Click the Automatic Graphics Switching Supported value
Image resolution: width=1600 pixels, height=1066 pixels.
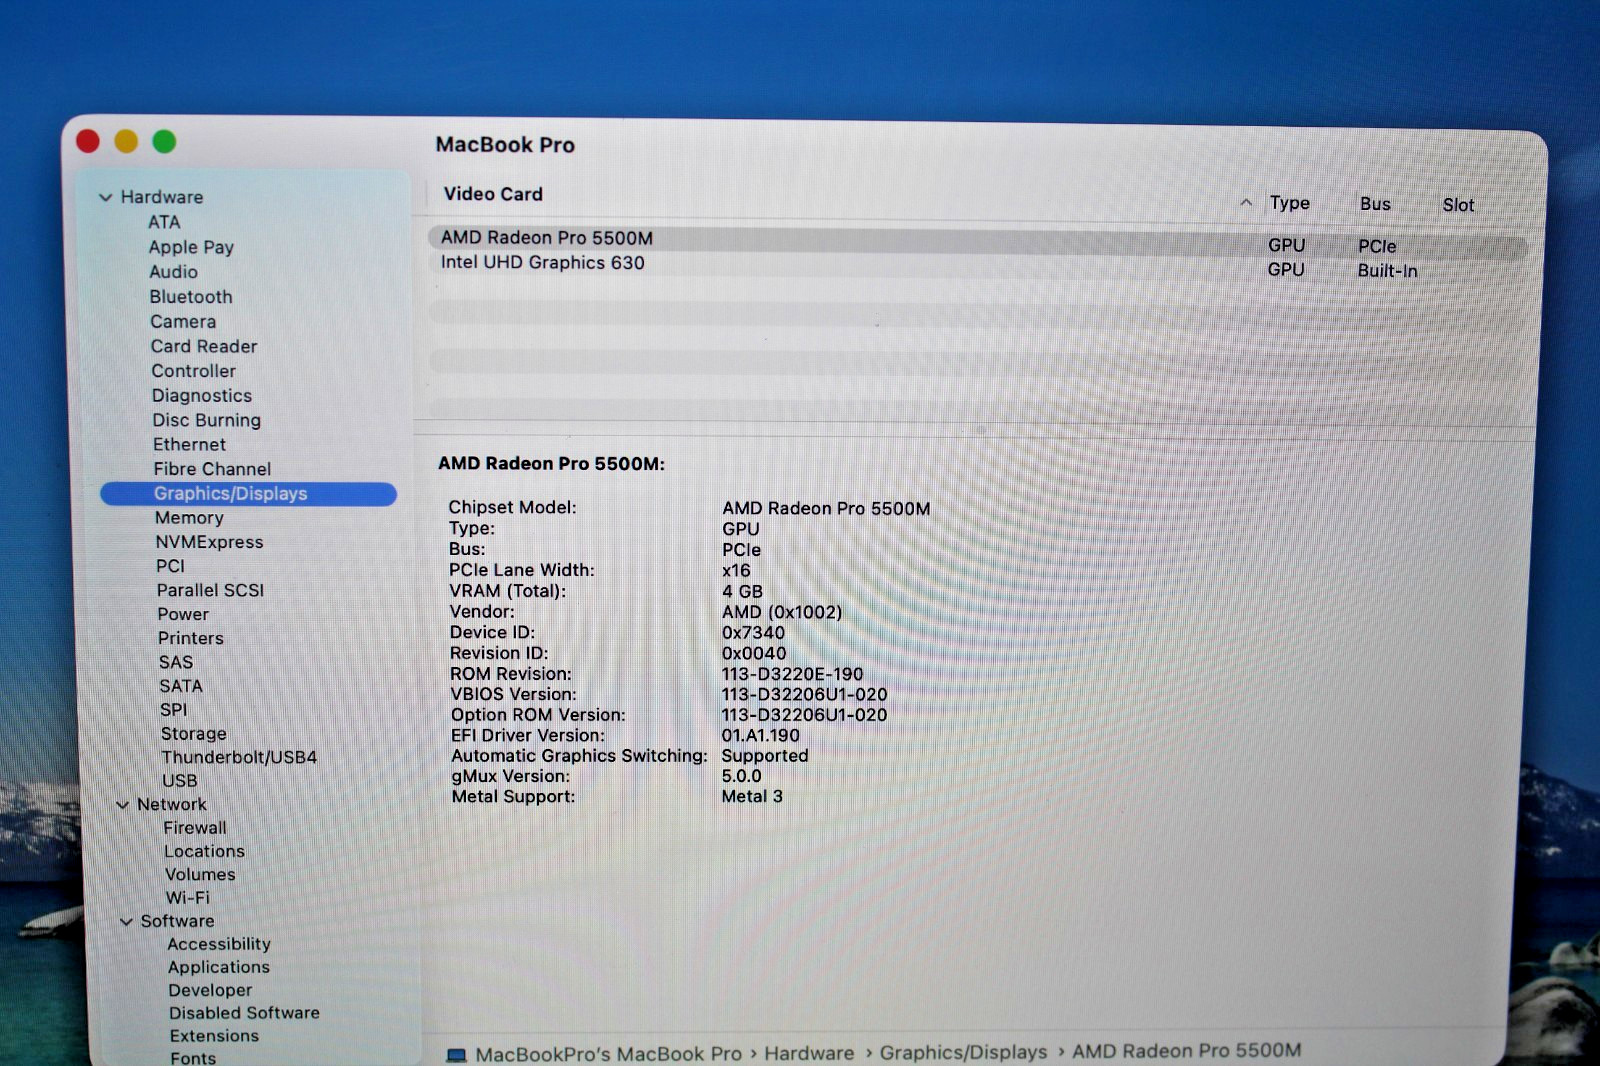pyautogui.click(x=765, y=756)
